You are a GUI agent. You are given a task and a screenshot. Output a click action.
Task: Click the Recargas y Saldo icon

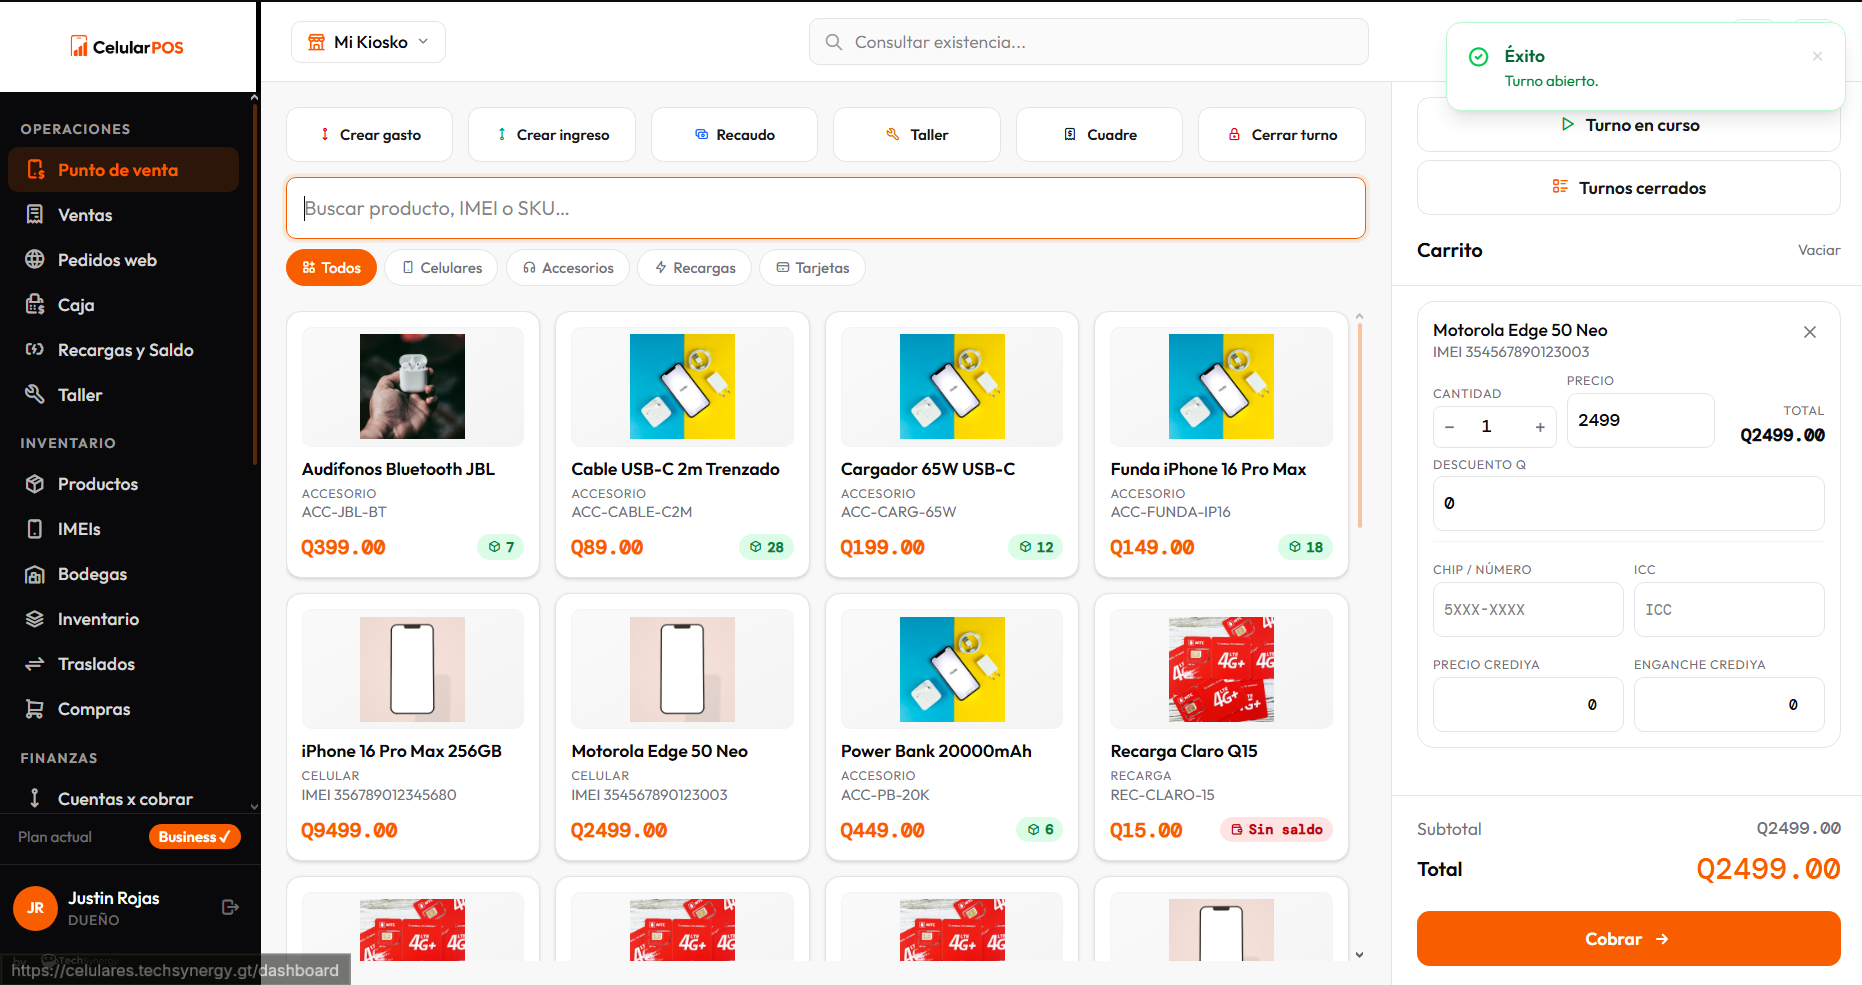pyautogui.click(x=35, y=349)
